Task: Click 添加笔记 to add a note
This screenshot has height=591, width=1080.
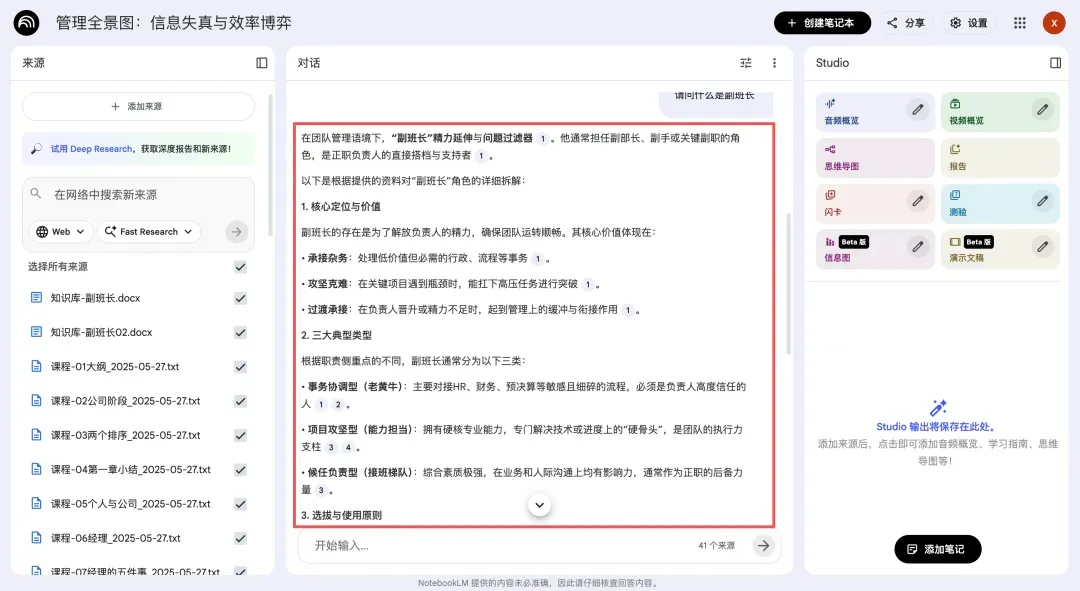Action: 937,549
